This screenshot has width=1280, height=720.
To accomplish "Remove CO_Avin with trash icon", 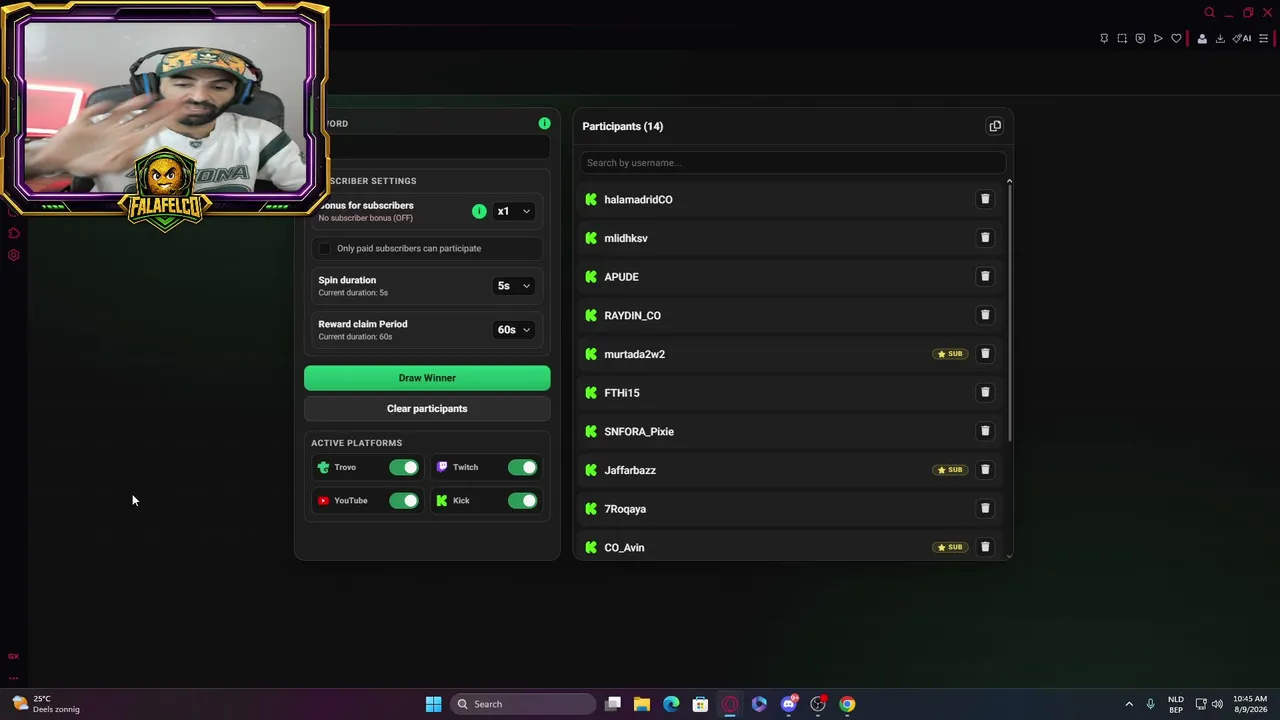I will [x=985, y=547].
